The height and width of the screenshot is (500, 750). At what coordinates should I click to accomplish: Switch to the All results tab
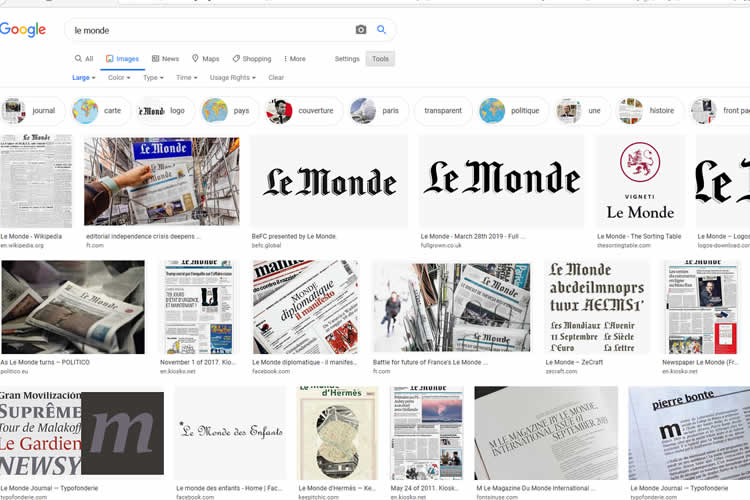click(x=84, y=59)
